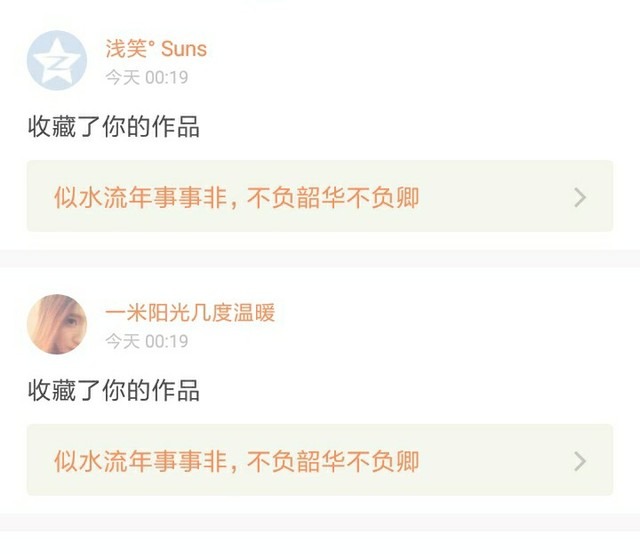The height and width of the screenshot is (558, 640).
Task: Tap the chevron arrow in 浅笑° Suns's work card
Action: click(x=580, y=198)
